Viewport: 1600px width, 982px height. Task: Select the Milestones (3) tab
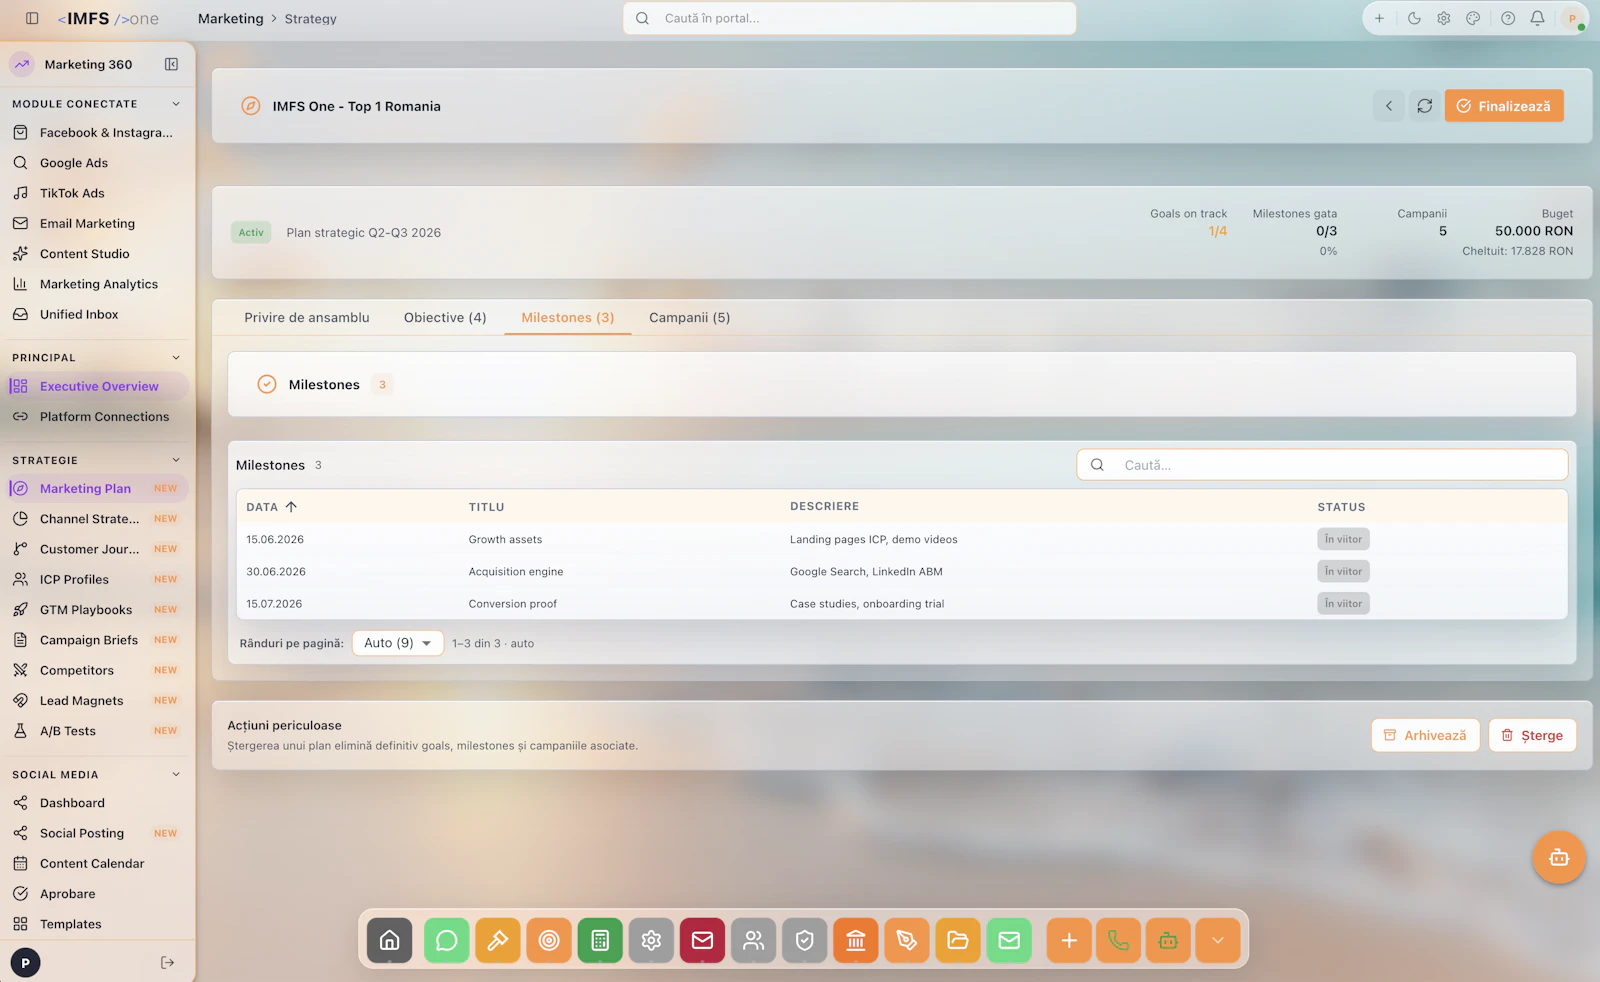[x=568, y=318]
